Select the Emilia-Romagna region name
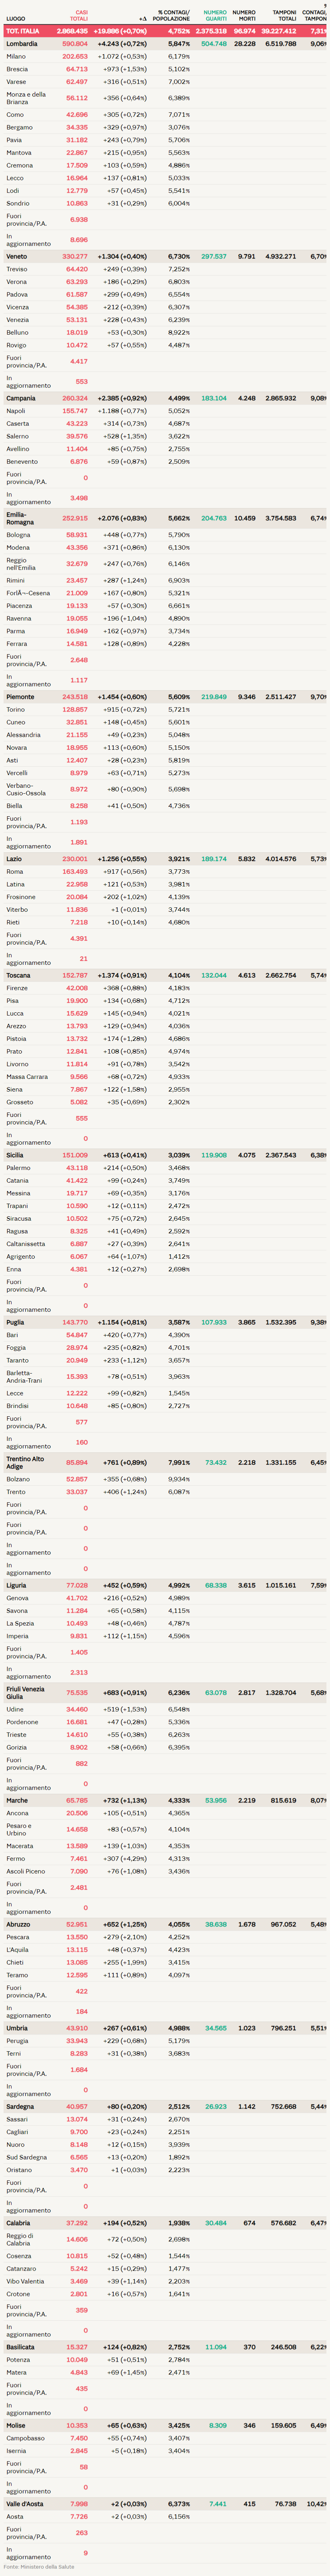Image resolution: width=330 pixels, height=2576 pixels. (20, 518)
